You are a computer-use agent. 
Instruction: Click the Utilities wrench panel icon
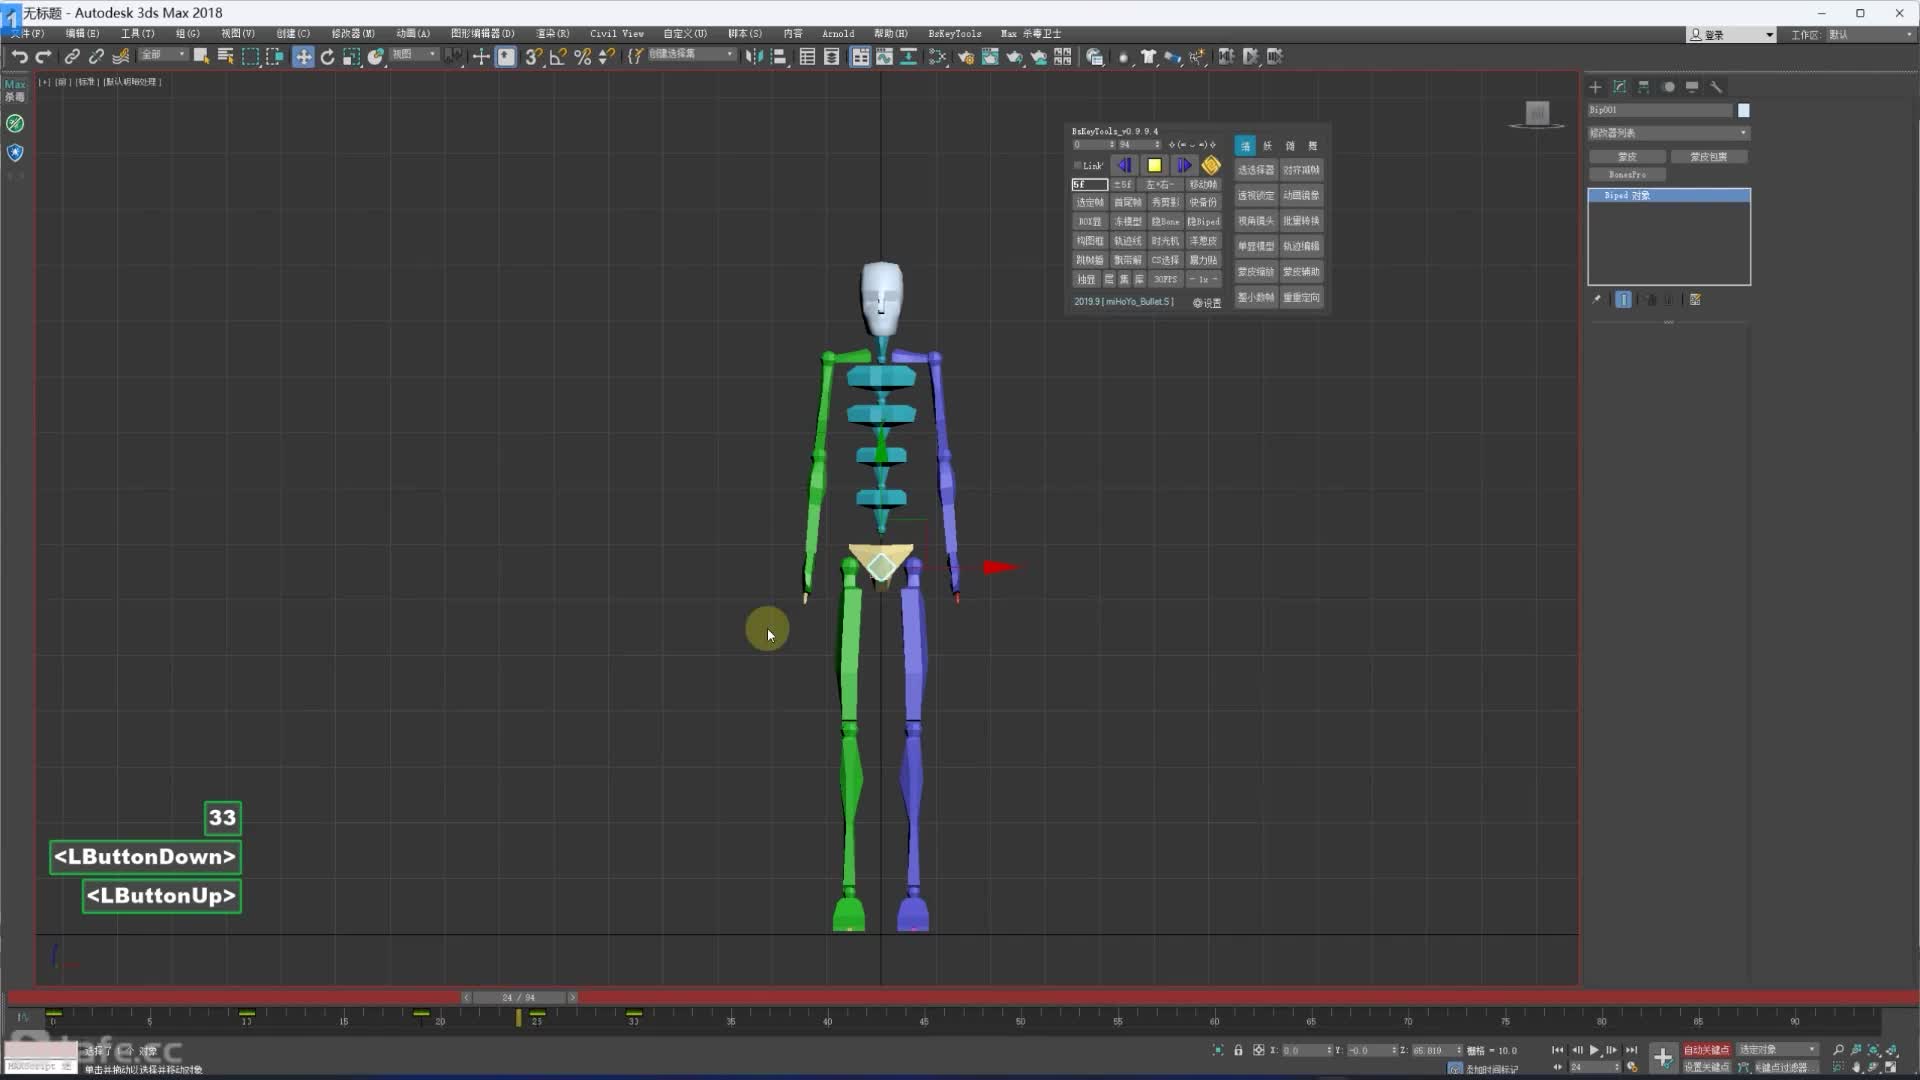1716,87
